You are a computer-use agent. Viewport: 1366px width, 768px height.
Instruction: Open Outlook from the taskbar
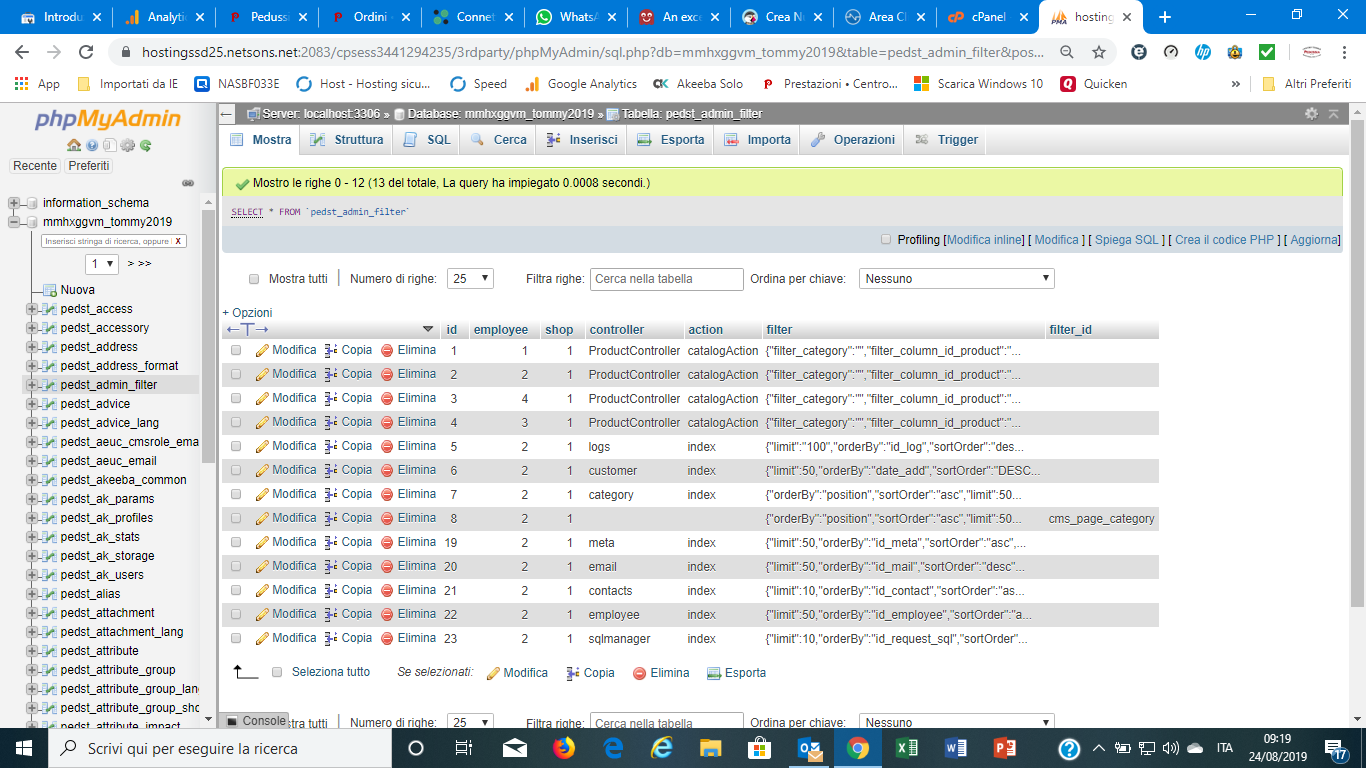click(x=809, y=748)
